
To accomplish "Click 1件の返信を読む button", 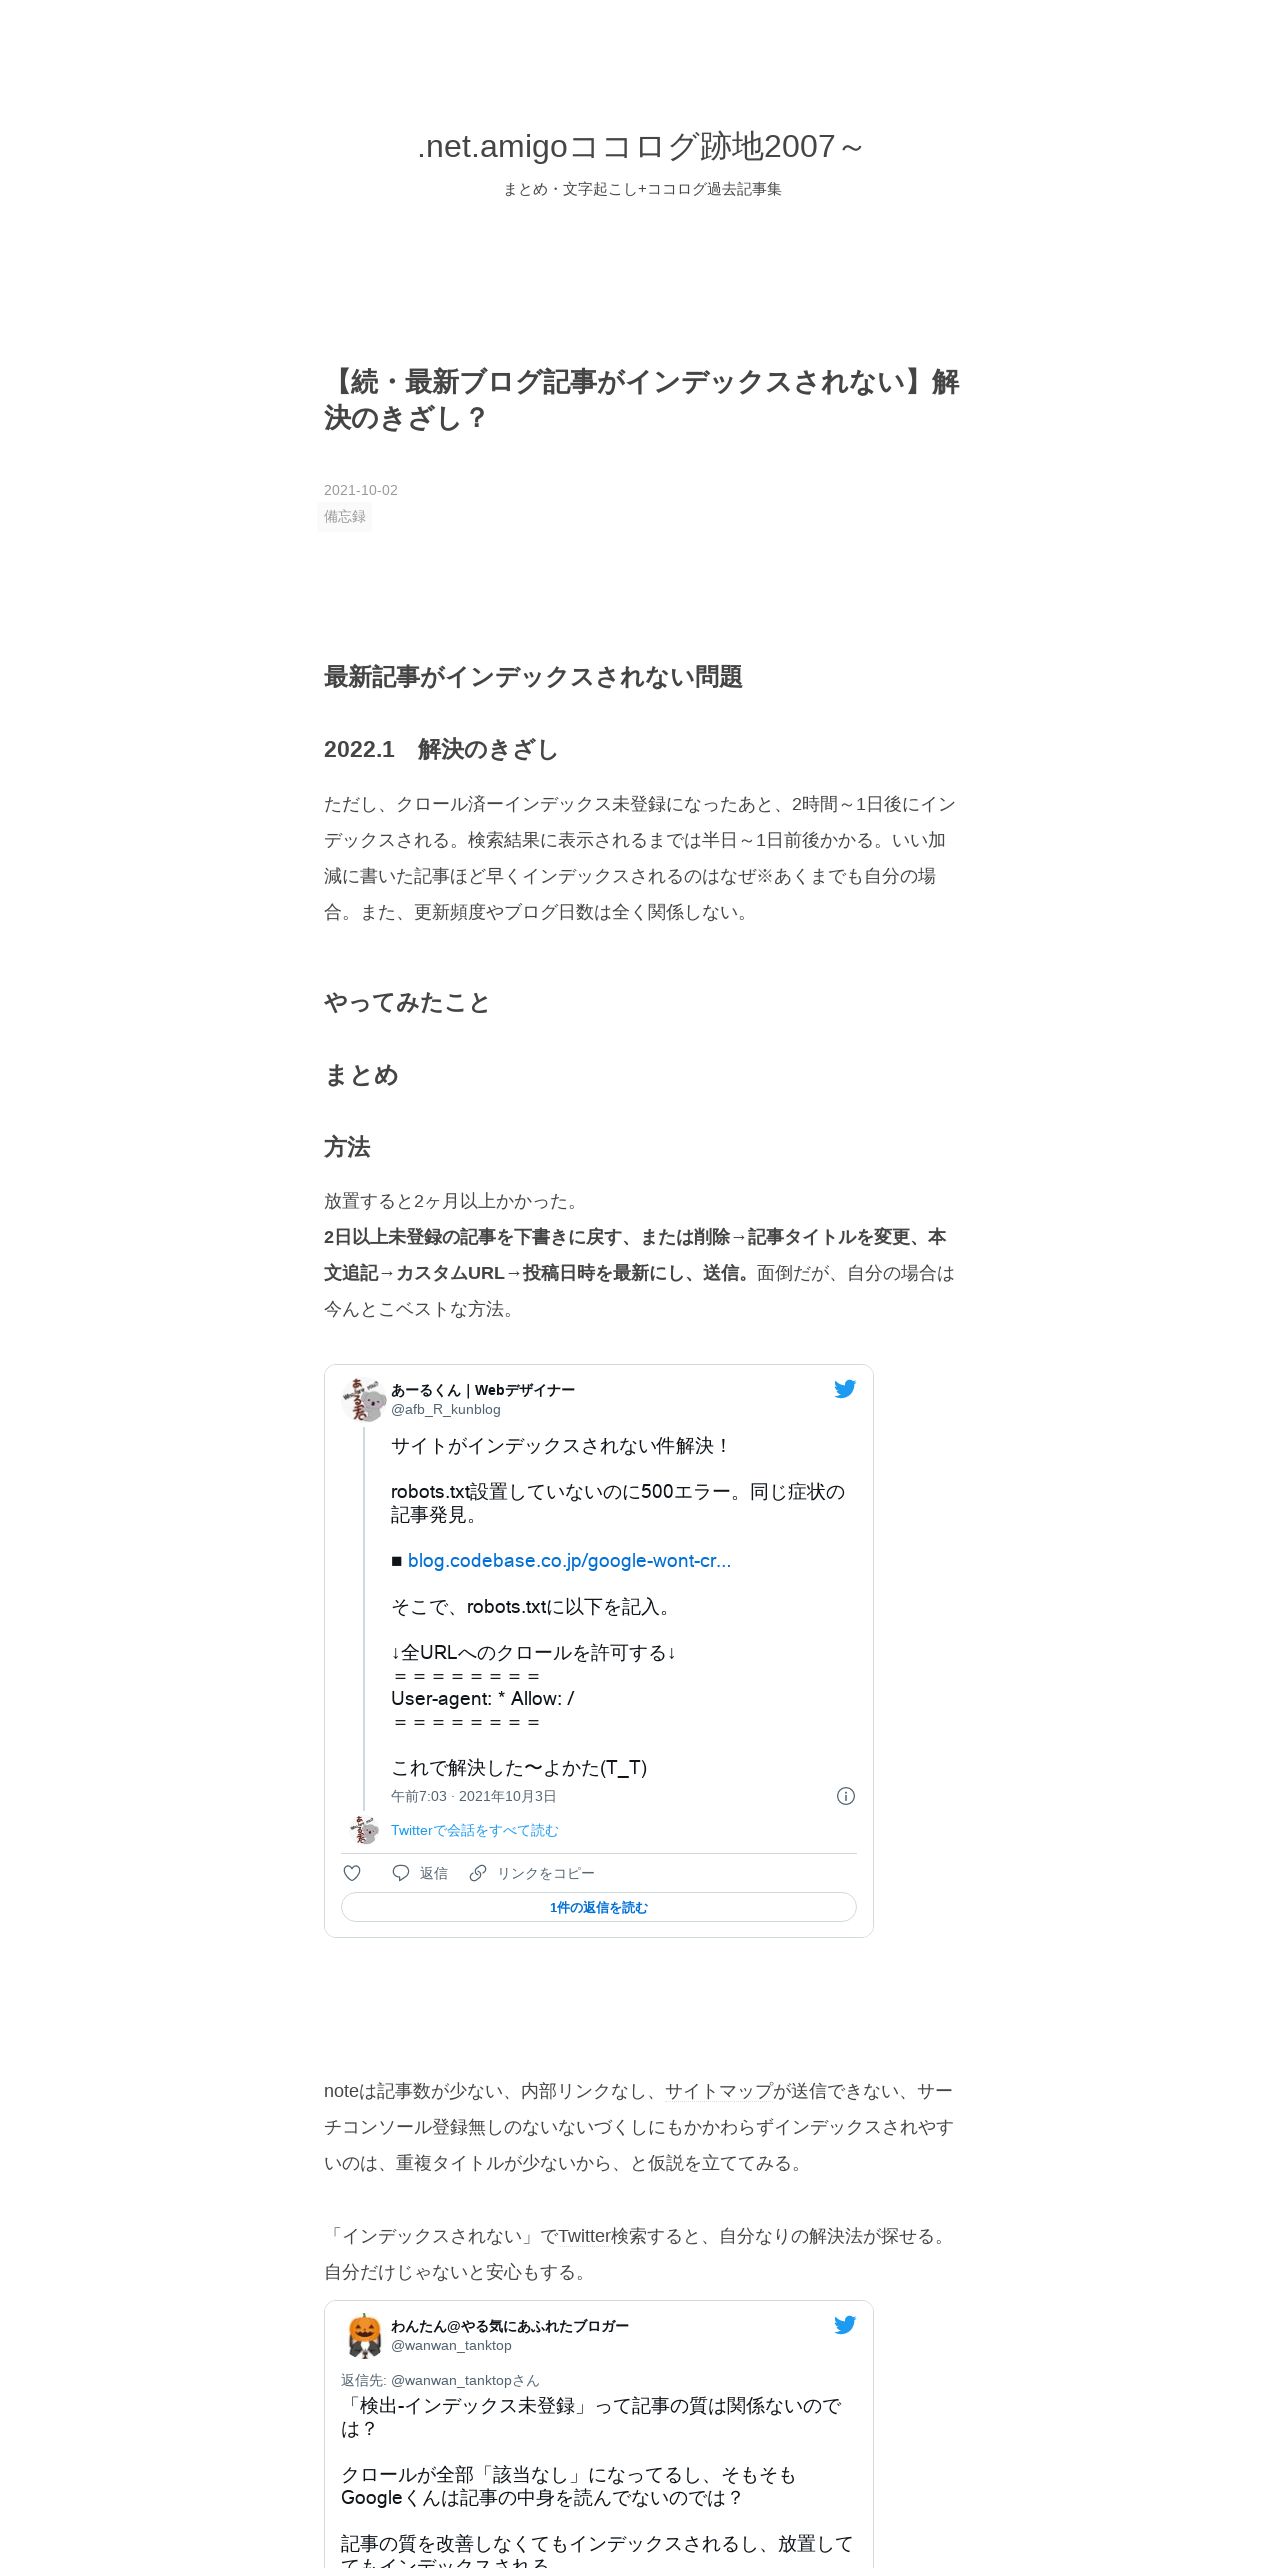I will tap(599, 1907).
